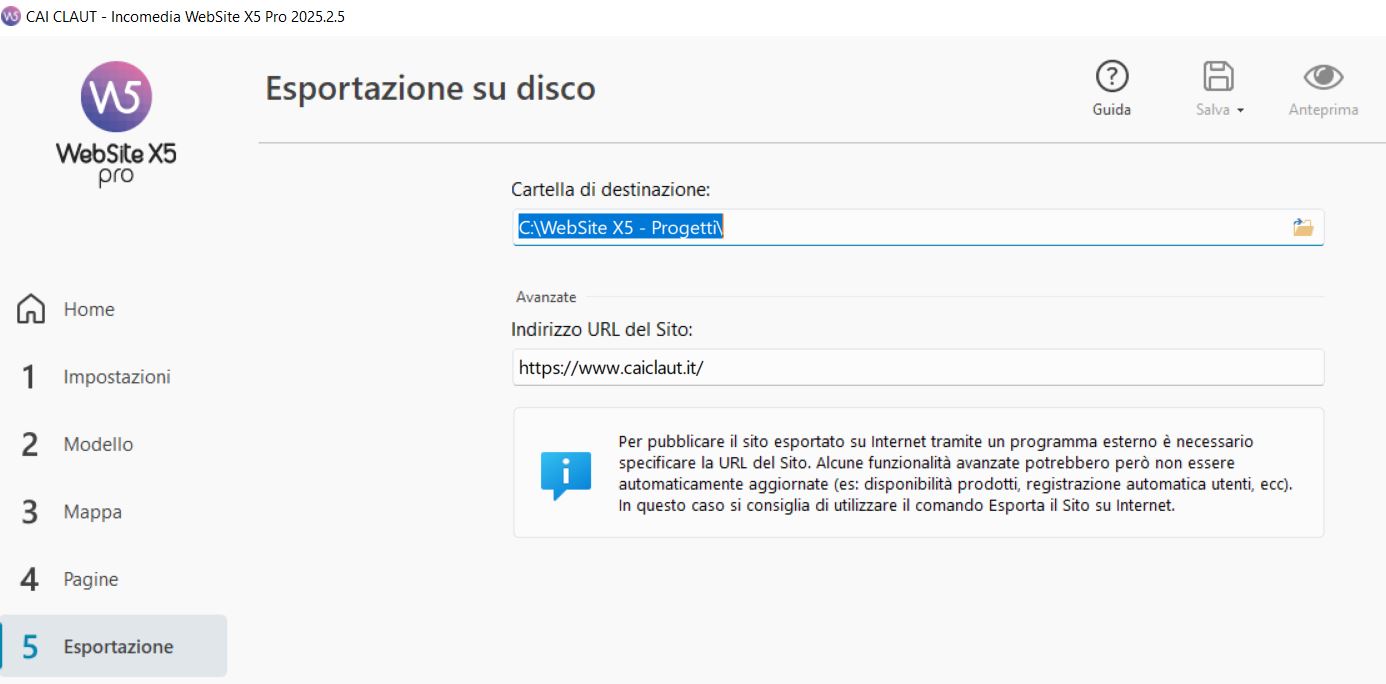Open Anteprima preview eye icon

tap(1323, 76)
